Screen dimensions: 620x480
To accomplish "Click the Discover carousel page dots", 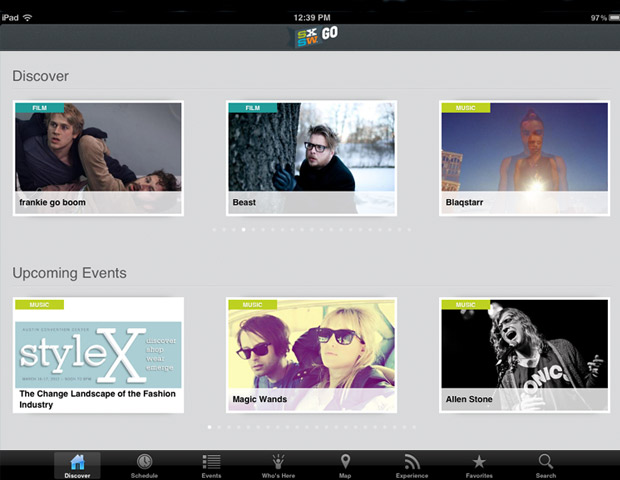I will [310, 230].
